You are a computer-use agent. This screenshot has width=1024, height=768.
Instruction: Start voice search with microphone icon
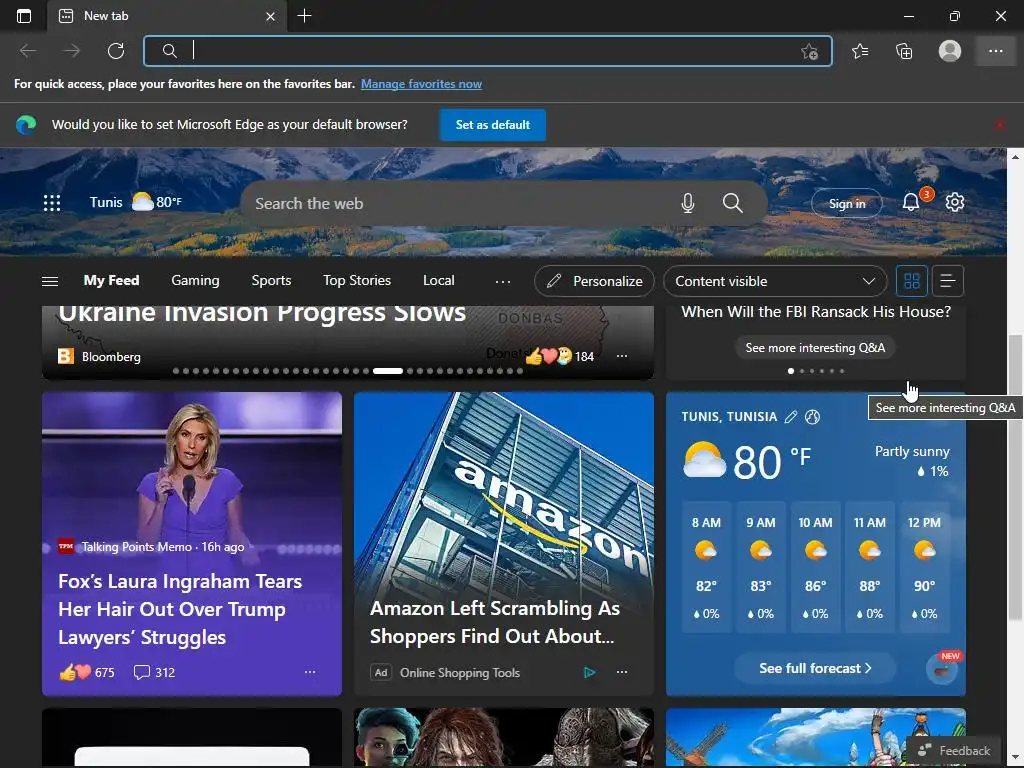click(688, 203)
